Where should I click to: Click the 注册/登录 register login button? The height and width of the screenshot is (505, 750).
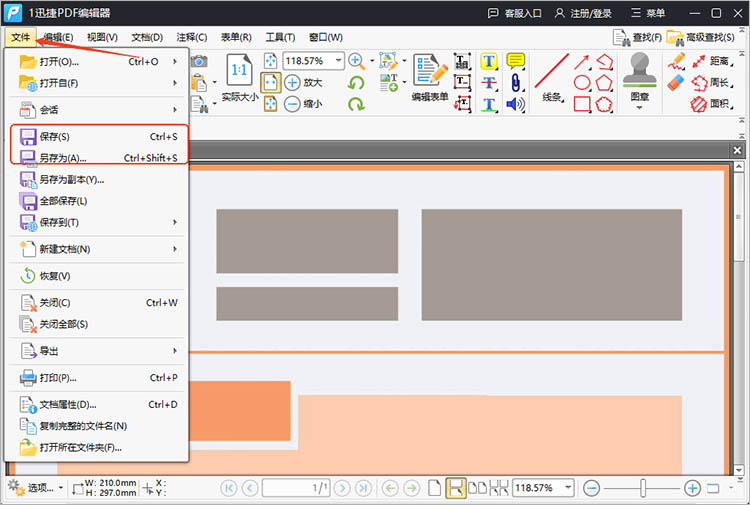coord(584,13)
